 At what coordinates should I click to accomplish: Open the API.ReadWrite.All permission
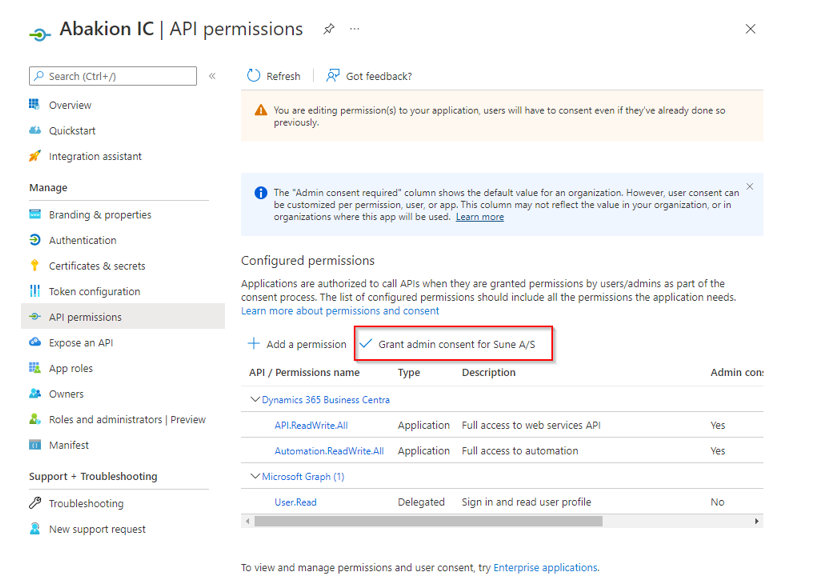coord(311,425)
